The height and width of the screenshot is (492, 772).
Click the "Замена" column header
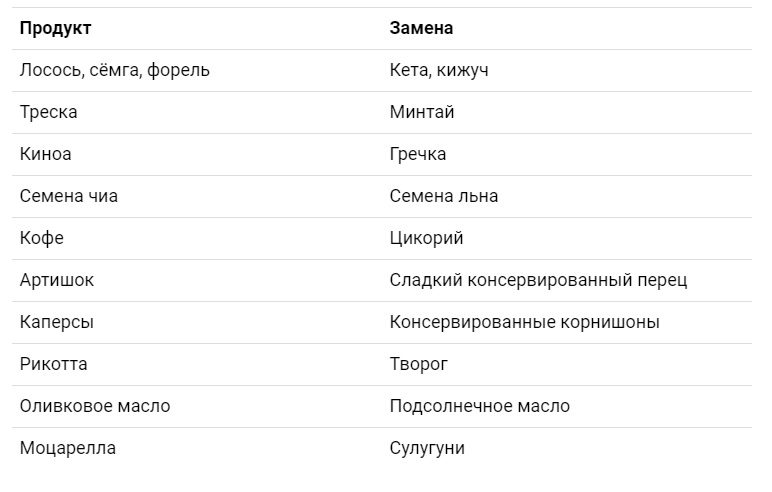click(421, 28)
